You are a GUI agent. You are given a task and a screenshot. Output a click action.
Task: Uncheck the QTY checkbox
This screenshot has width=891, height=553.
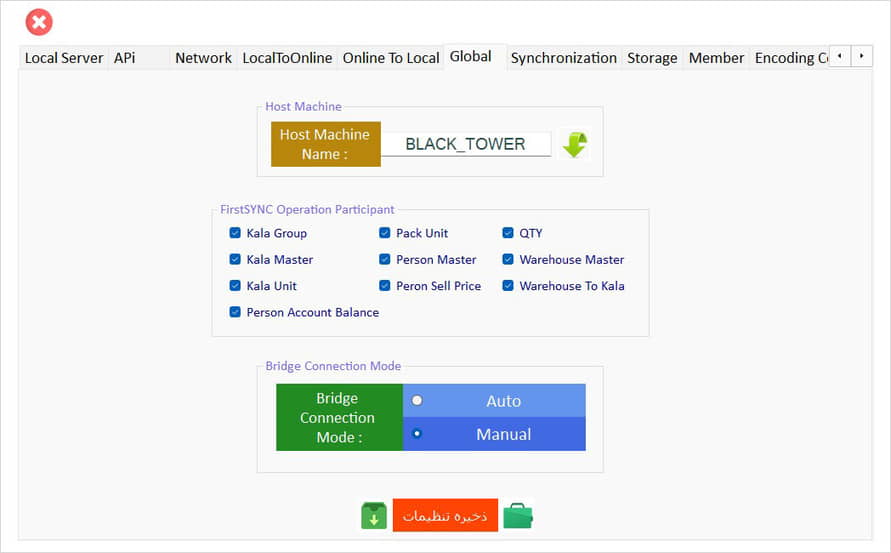tap(509, 233)
